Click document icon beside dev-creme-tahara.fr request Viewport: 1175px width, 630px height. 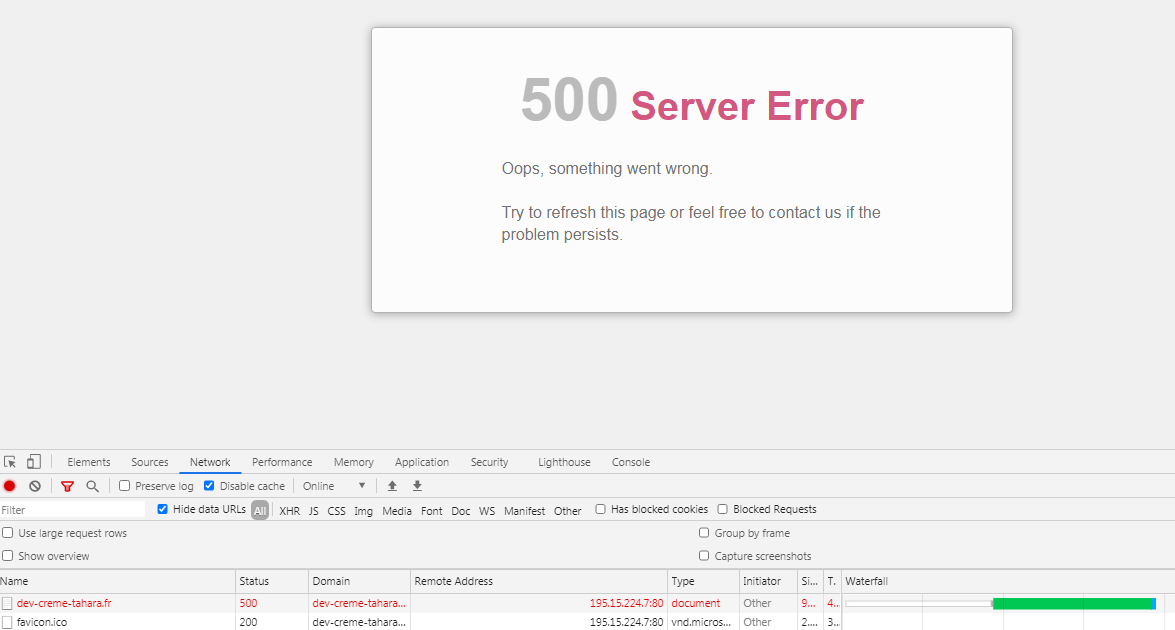tap(7, 603)
